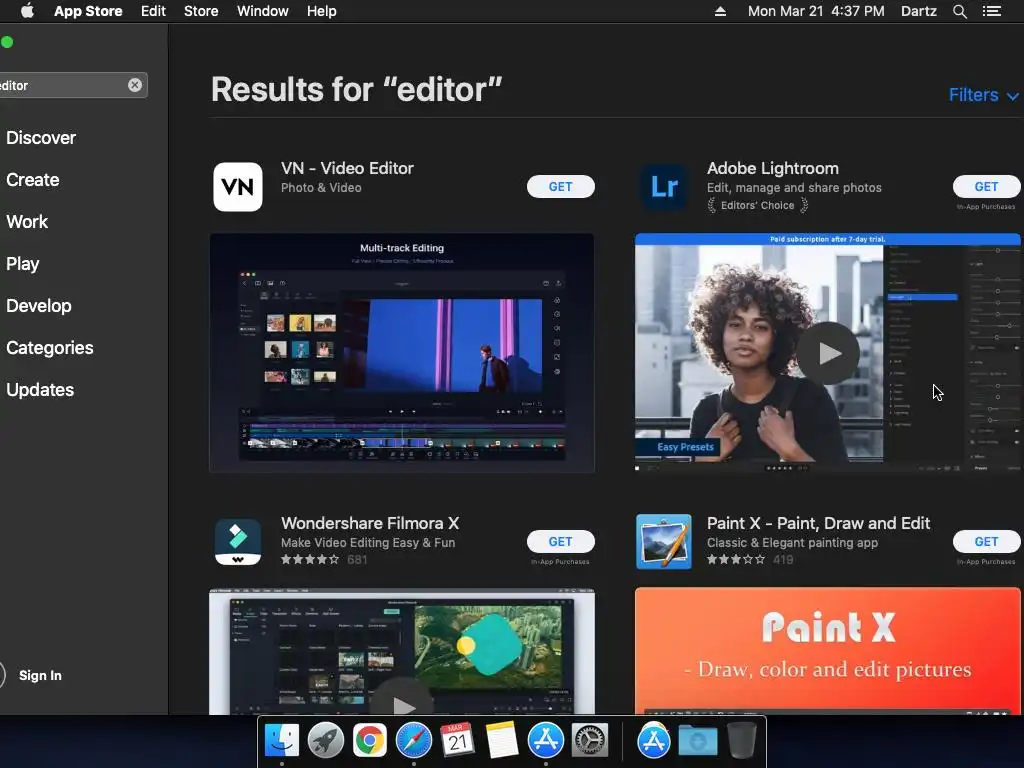
Task: Play the Adobe Lightroom preview video
Action: 828,353
